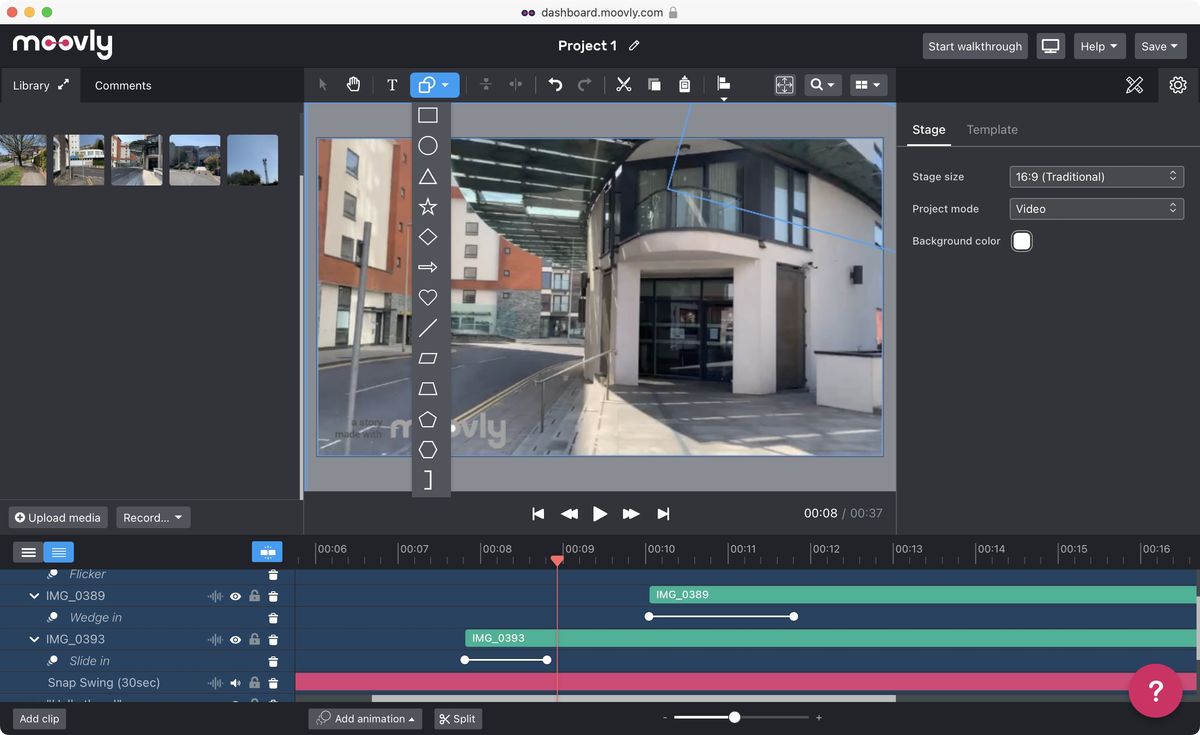Collapse the IMG_0389 layer

(x=34, y=596)
